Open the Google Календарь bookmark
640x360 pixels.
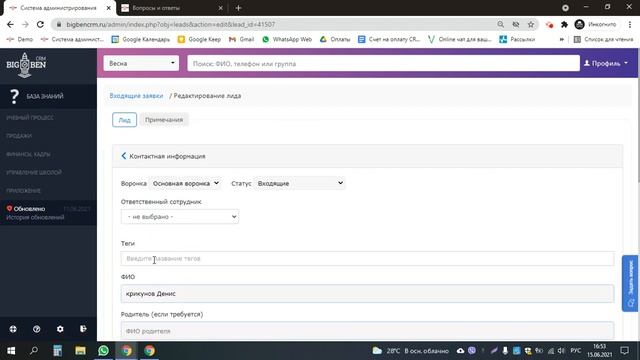141,39
